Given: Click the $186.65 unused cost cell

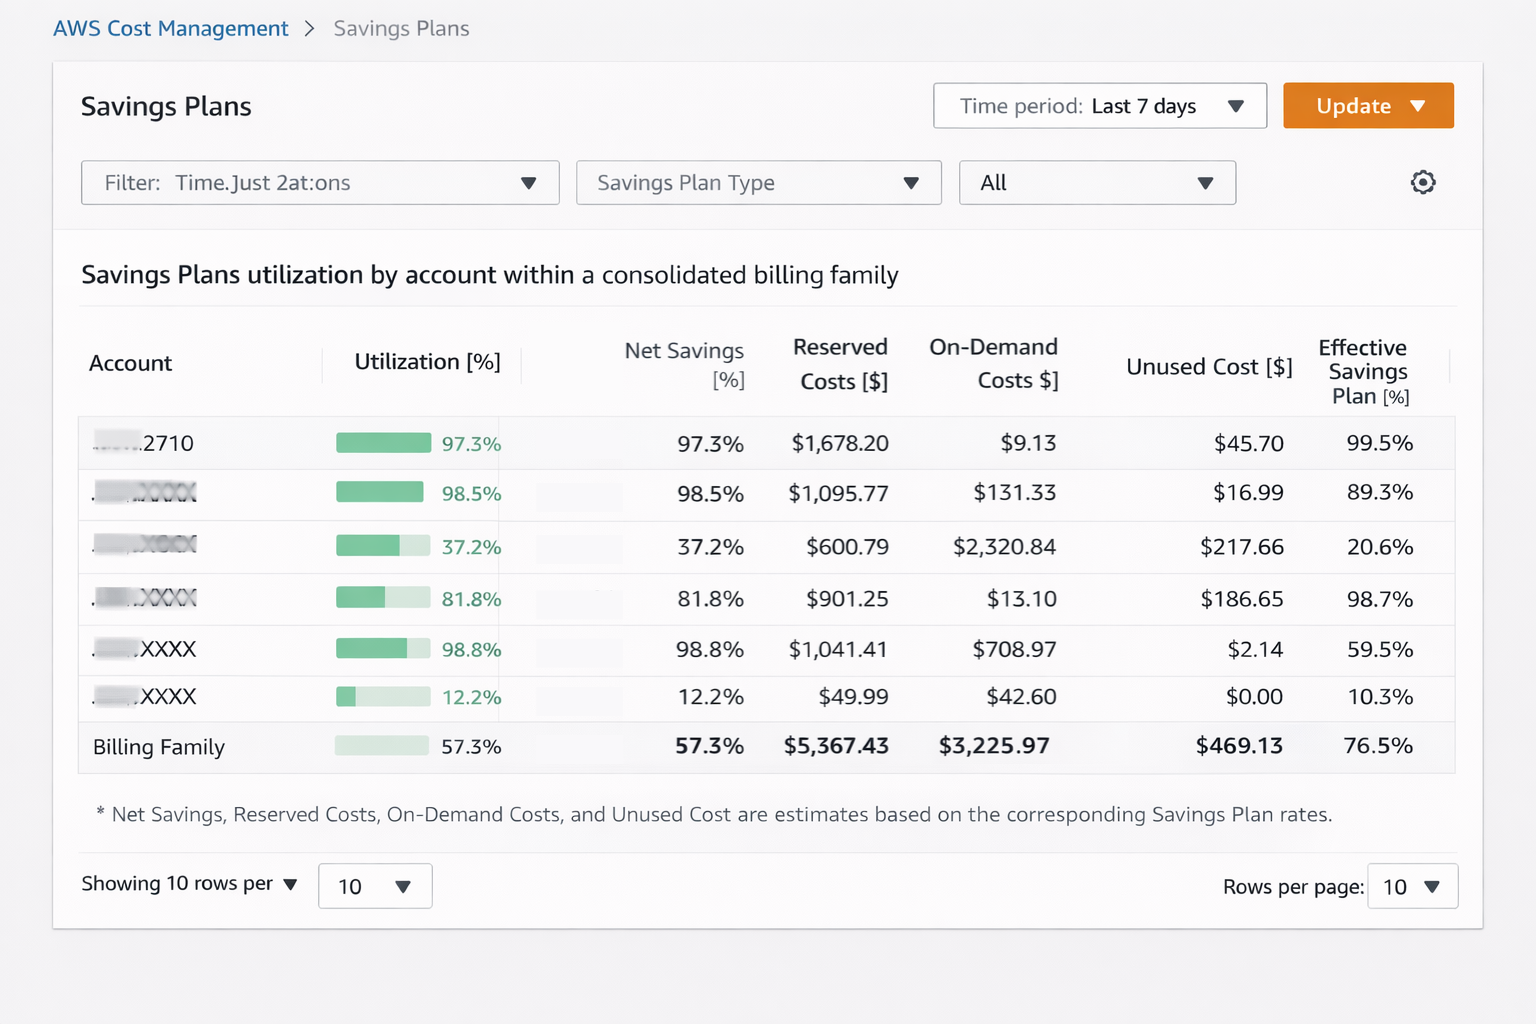Looking at the screenshot, I should pos(1242,599).
